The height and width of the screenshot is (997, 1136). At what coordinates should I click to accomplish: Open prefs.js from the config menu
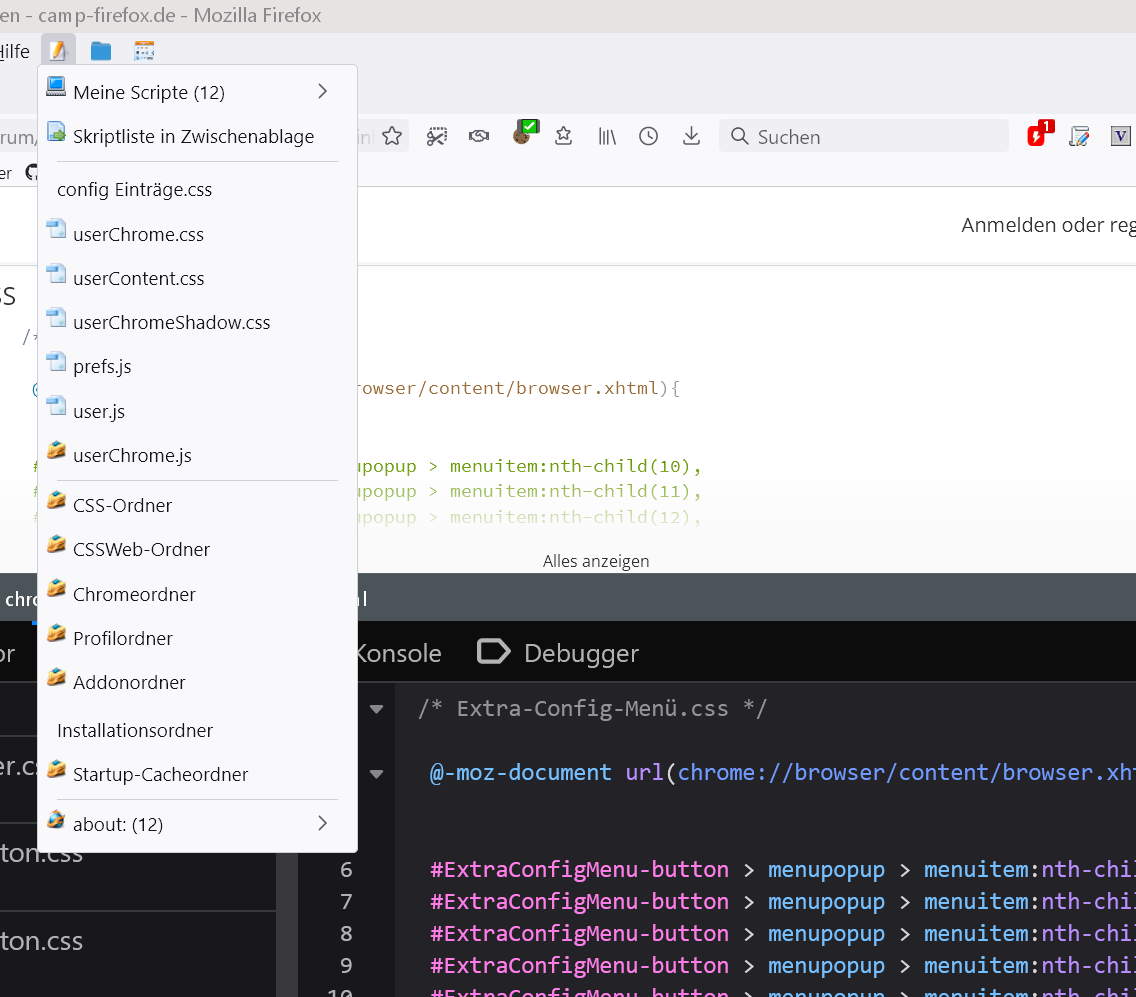102,367
